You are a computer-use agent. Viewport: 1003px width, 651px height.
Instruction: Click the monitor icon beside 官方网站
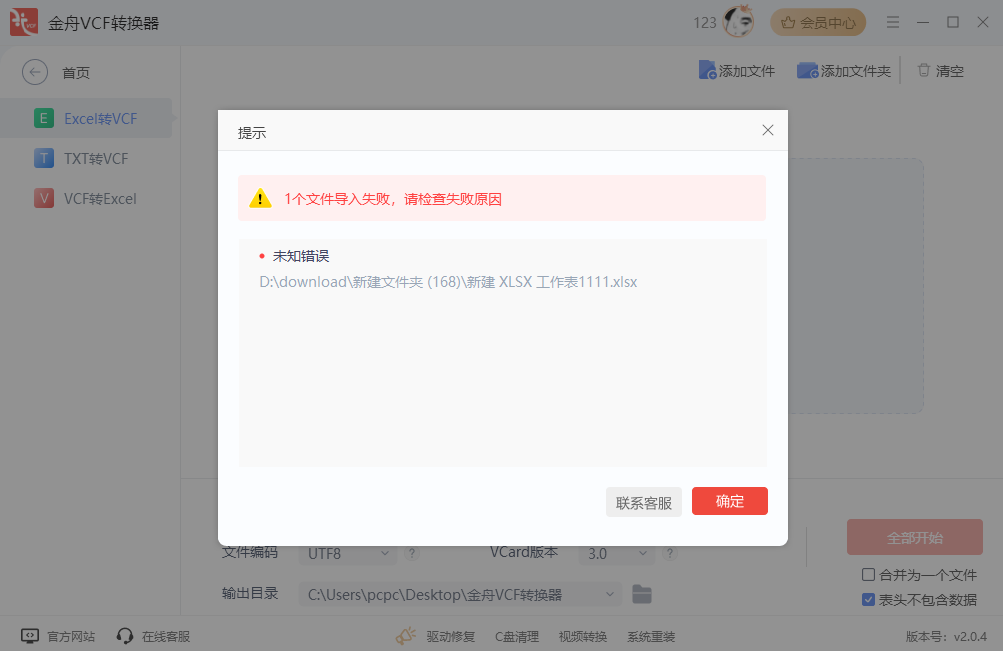click(x=30, y=636)
